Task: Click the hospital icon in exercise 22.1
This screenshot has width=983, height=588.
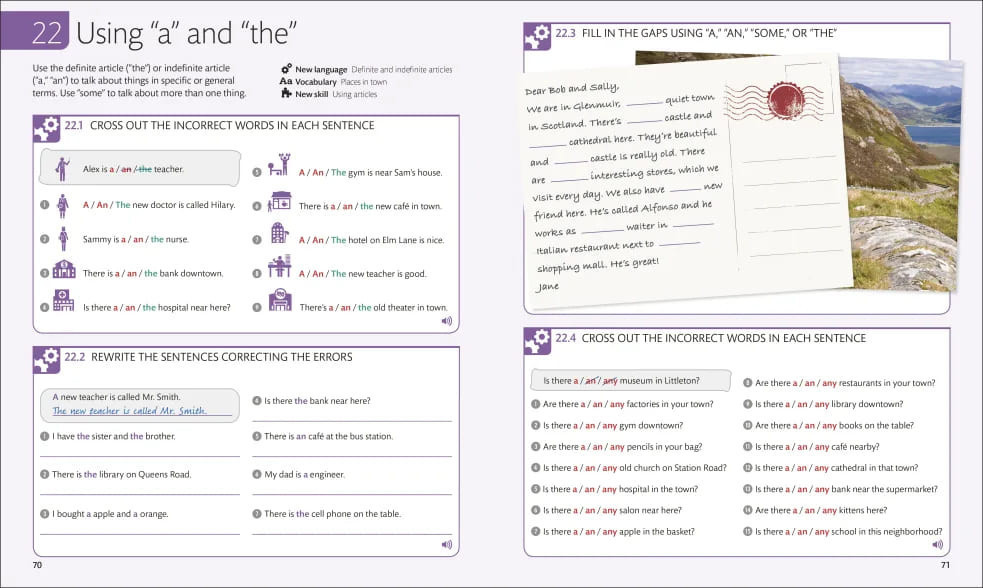Action: coord(63,300)
